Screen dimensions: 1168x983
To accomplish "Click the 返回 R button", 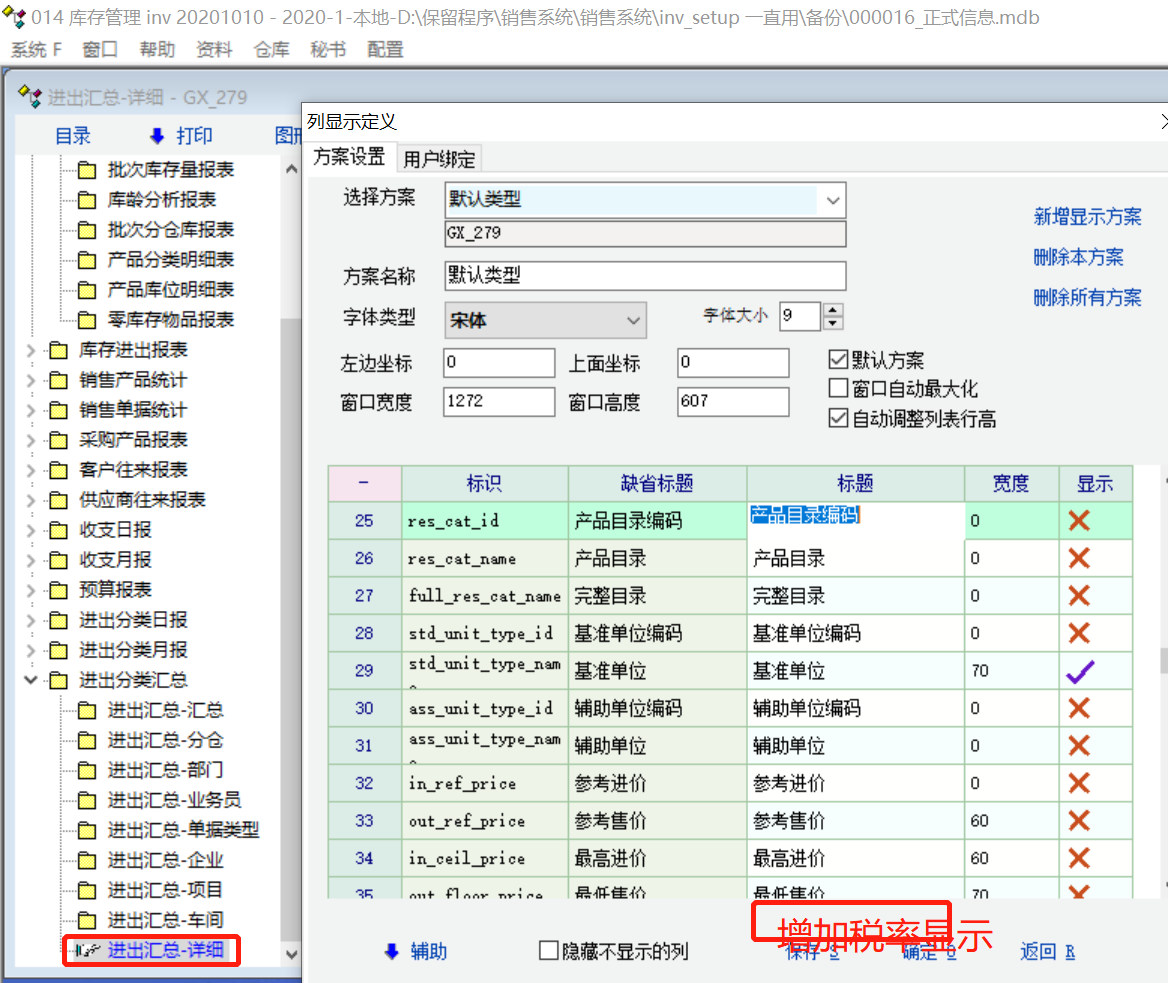I will point(1047,951).
